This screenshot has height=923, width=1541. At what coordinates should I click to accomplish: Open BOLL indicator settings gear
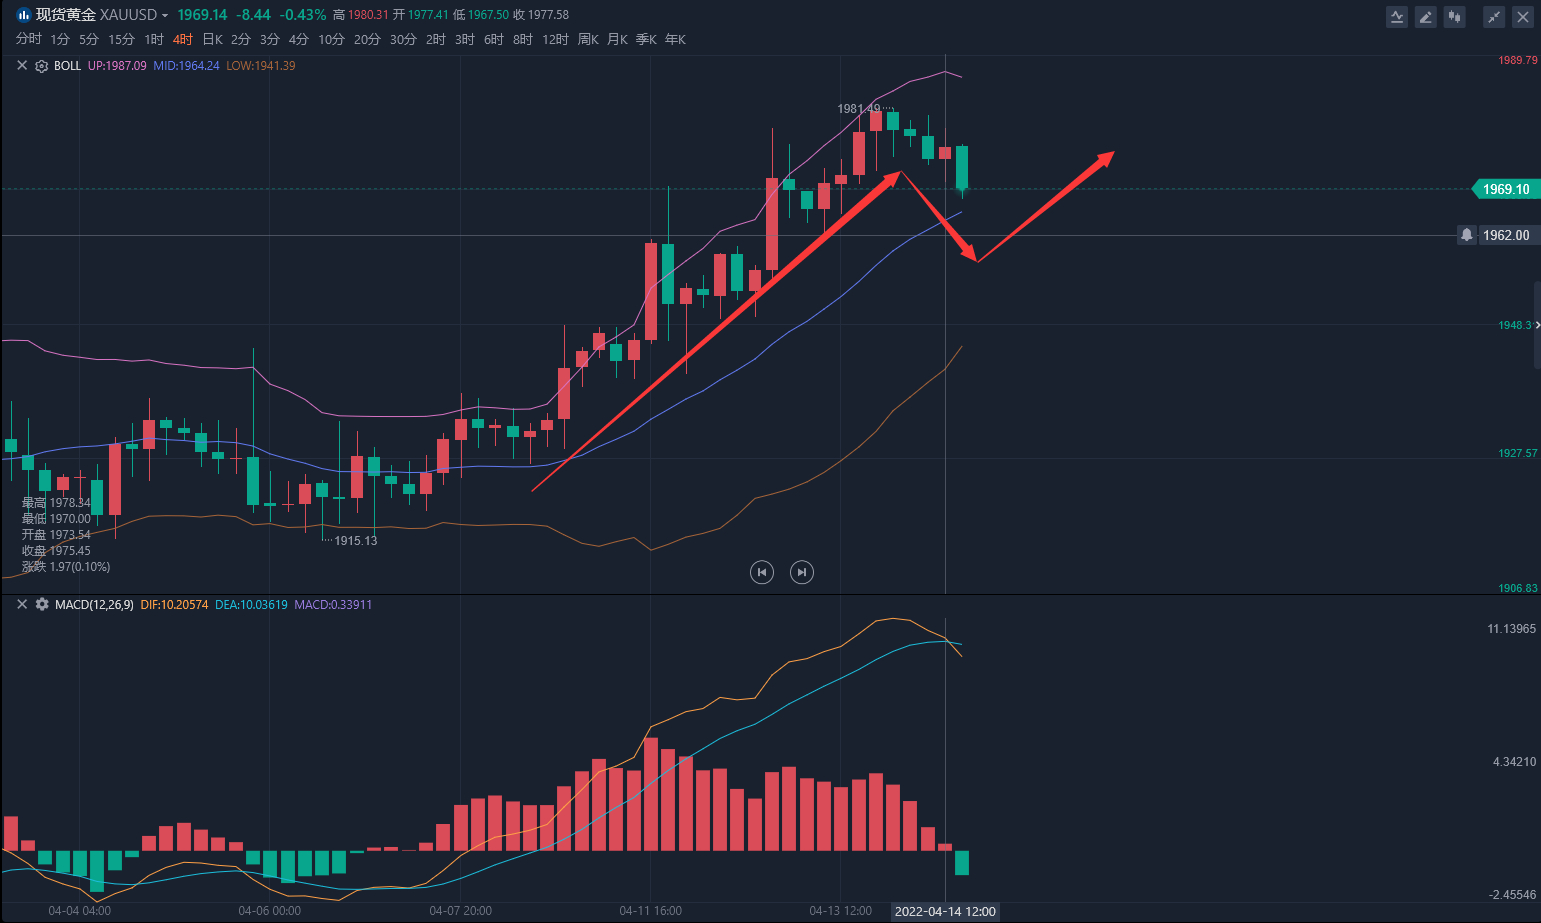coord(42,66)
